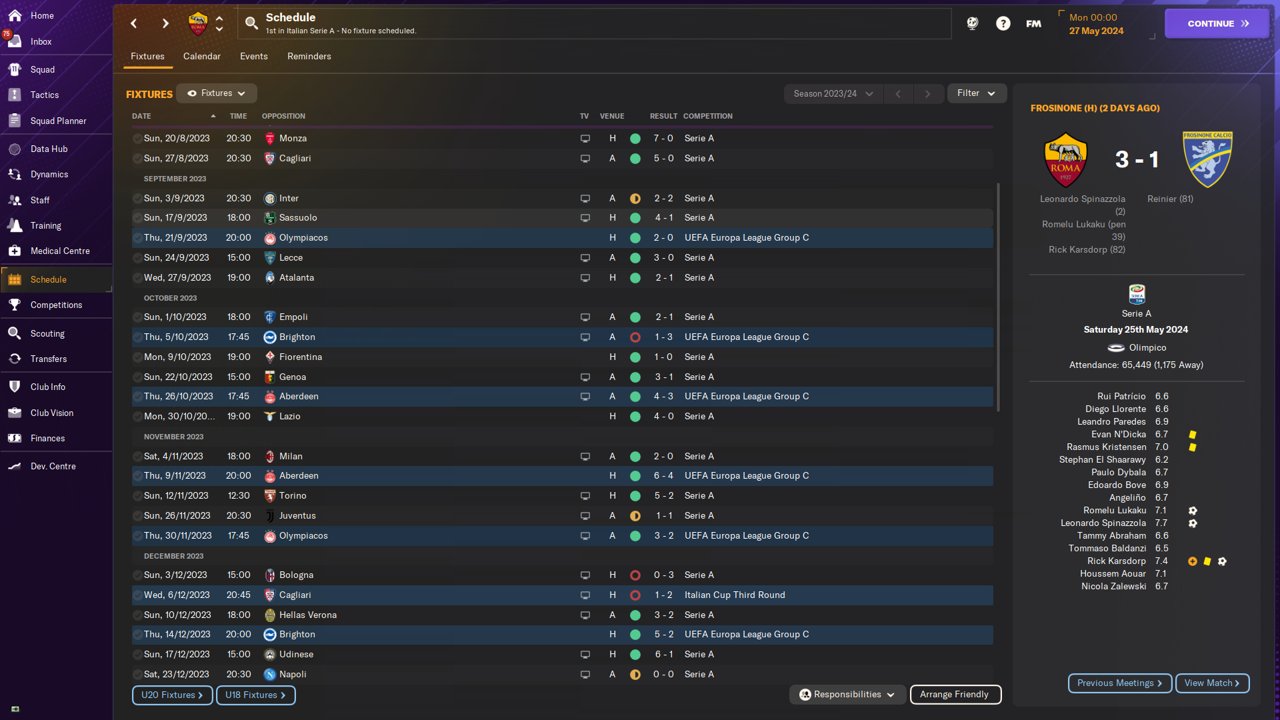Go to the previous season with the left arrow
This screenshot has width=1280, height=720.
point(898,94)
